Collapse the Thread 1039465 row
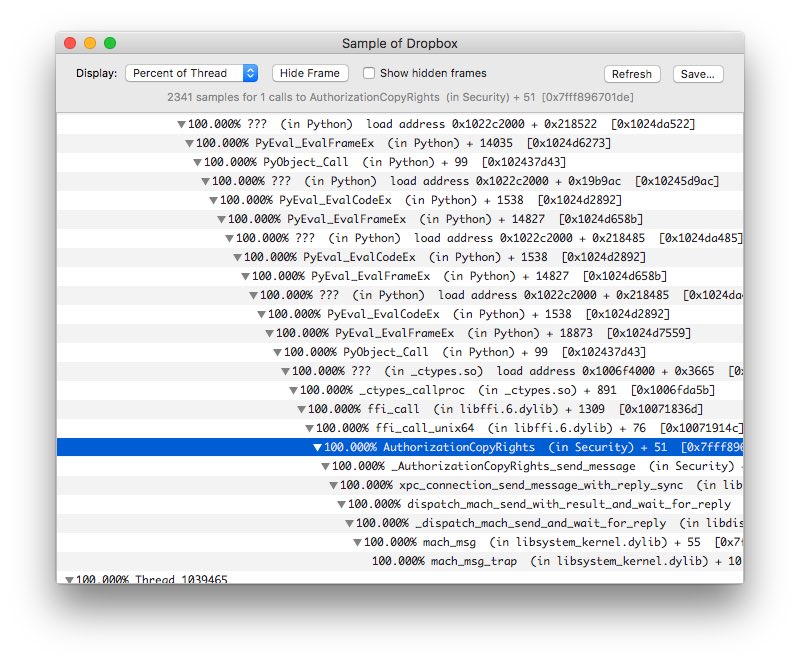 pyautogui.click(x=69, y=580)
